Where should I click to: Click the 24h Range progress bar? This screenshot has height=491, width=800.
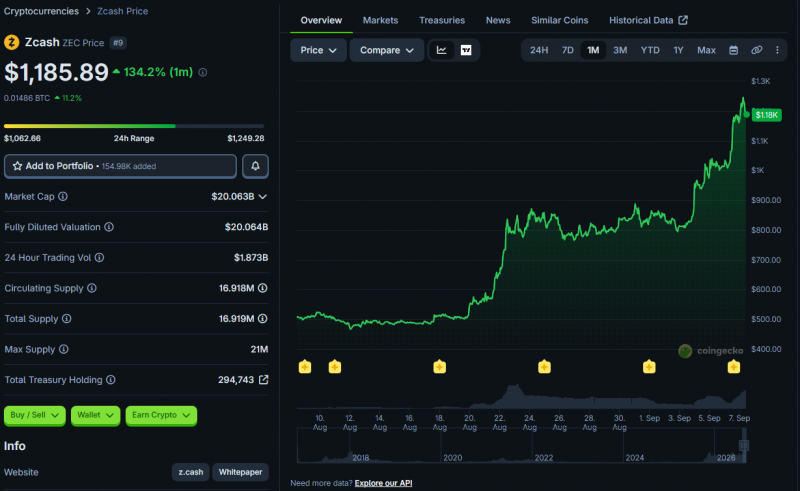[134, 126]
